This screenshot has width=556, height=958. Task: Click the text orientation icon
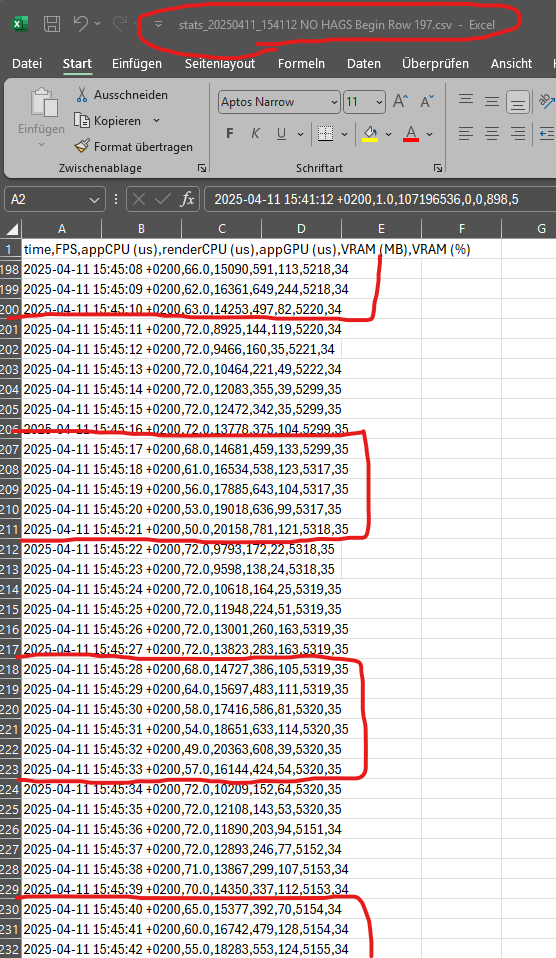pos(547,101)
